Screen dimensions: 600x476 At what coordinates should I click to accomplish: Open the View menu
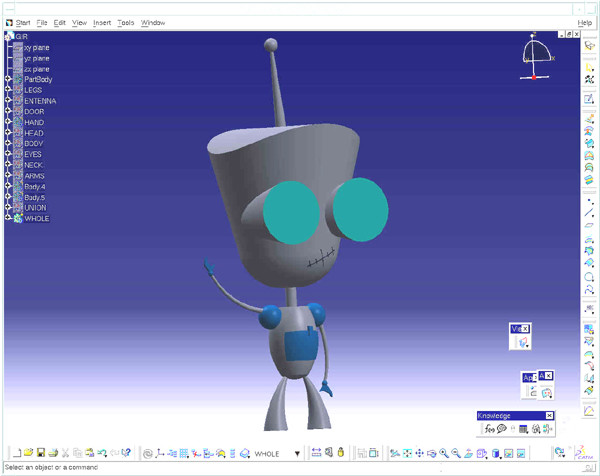tap(79, 23)
